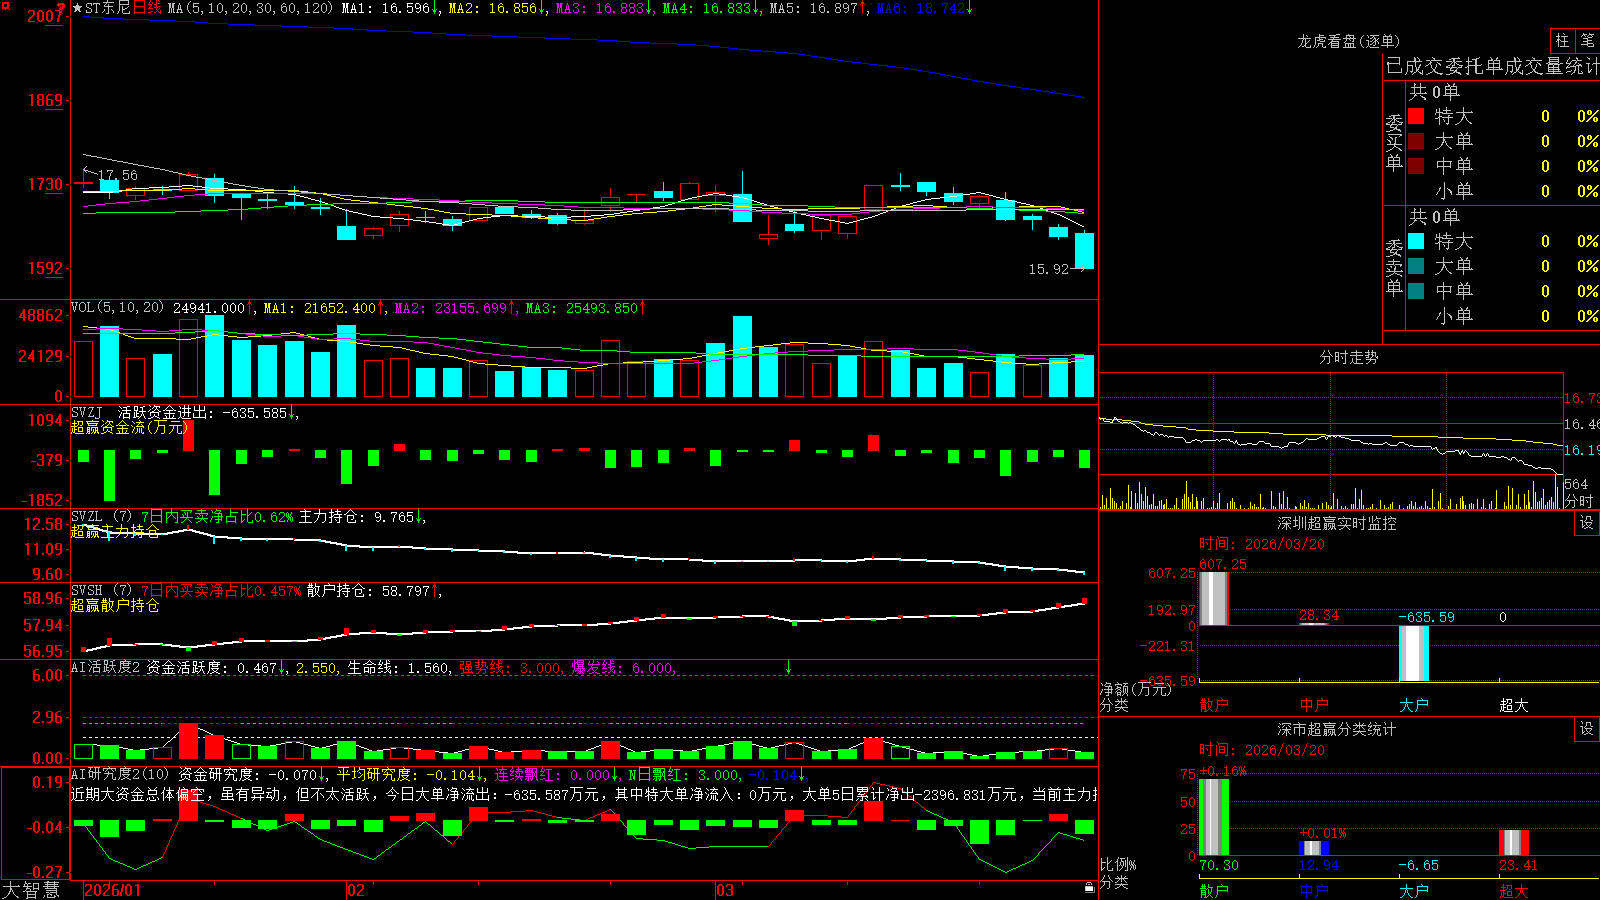Click the teal 中单 sell-order swatch
This screenshot has width=1600, height=900.
click(x=1416, y=291)
